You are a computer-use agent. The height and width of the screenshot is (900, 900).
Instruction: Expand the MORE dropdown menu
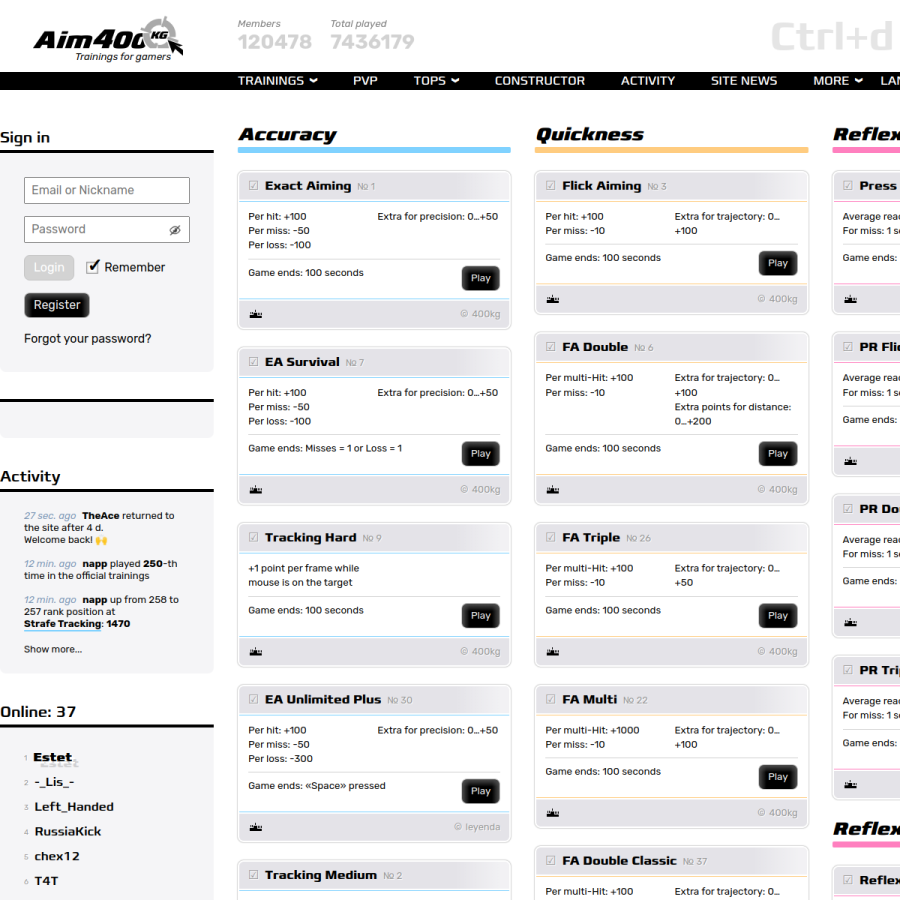point(837,81)
